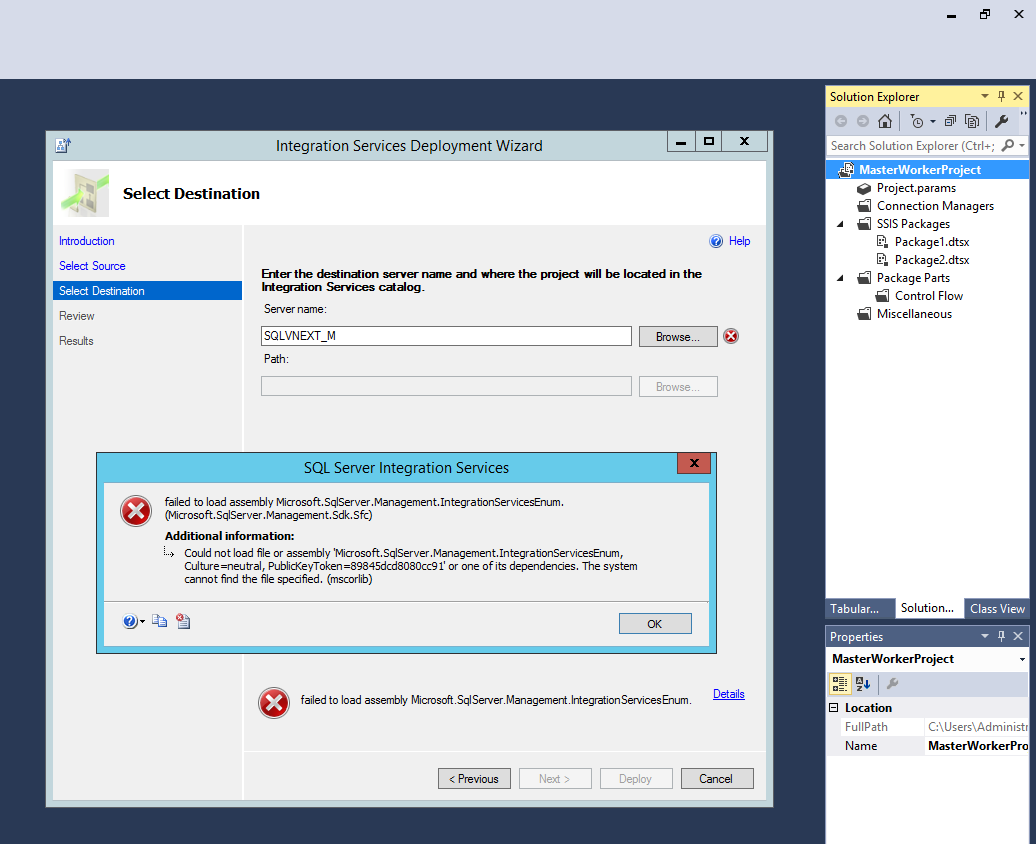Focus the Search Solution Explorer box
Screen dimensions: 1036x844
click(913, 145)
